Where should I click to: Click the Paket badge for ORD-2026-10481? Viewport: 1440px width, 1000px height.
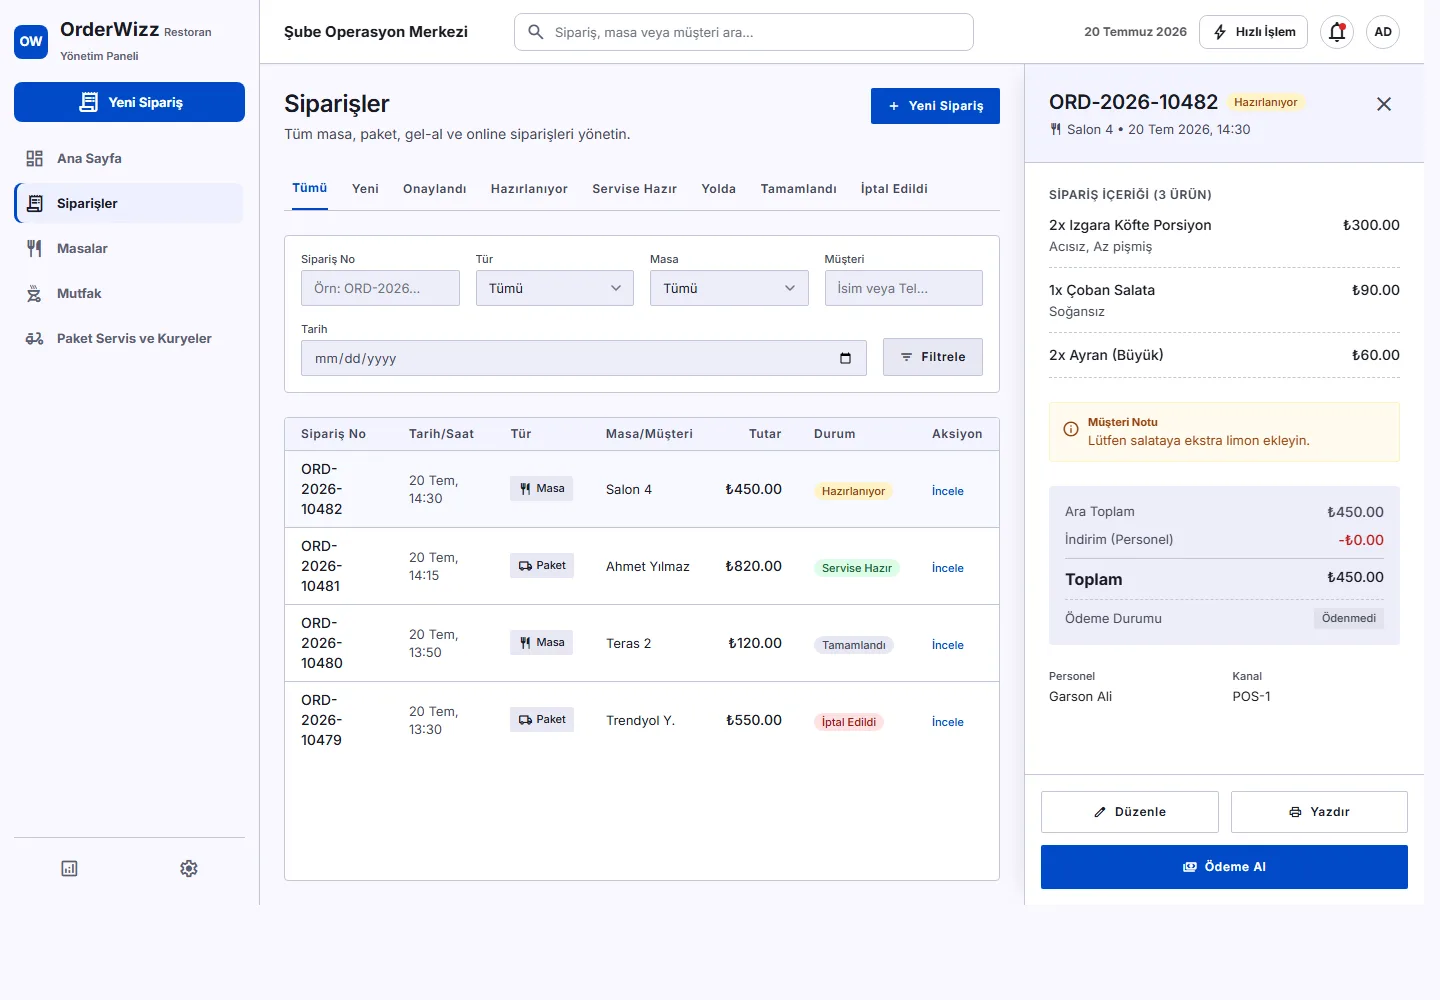[541, 566]
